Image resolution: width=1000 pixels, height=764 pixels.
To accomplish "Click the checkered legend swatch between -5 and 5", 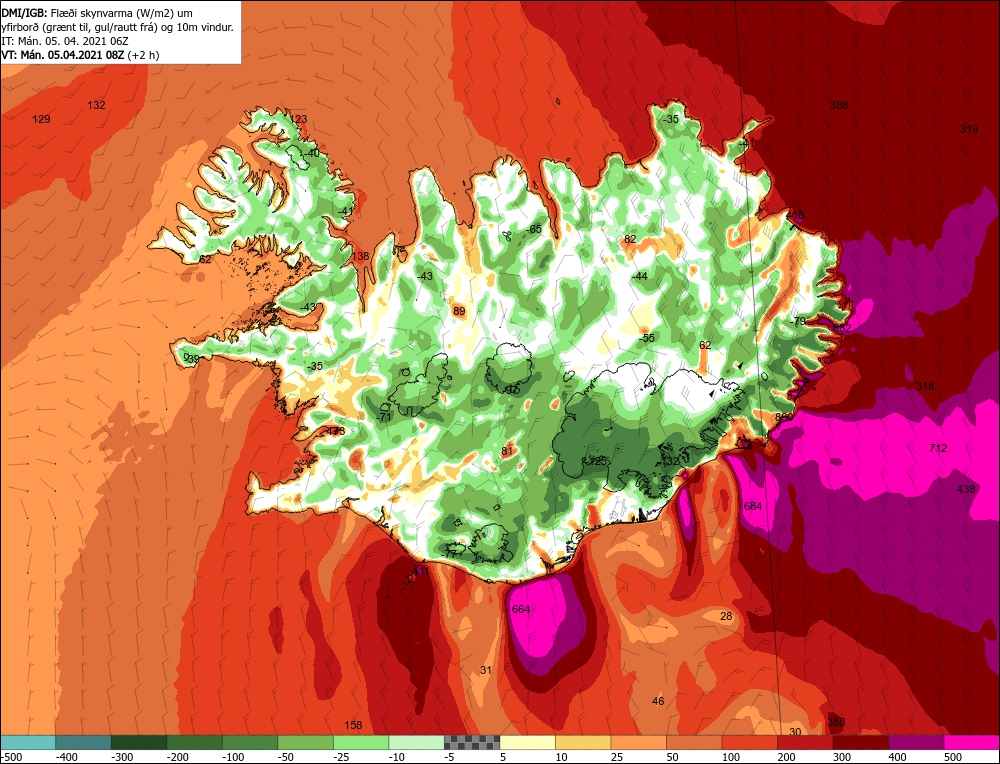I will pyautogui.click(x=472, y=742).
